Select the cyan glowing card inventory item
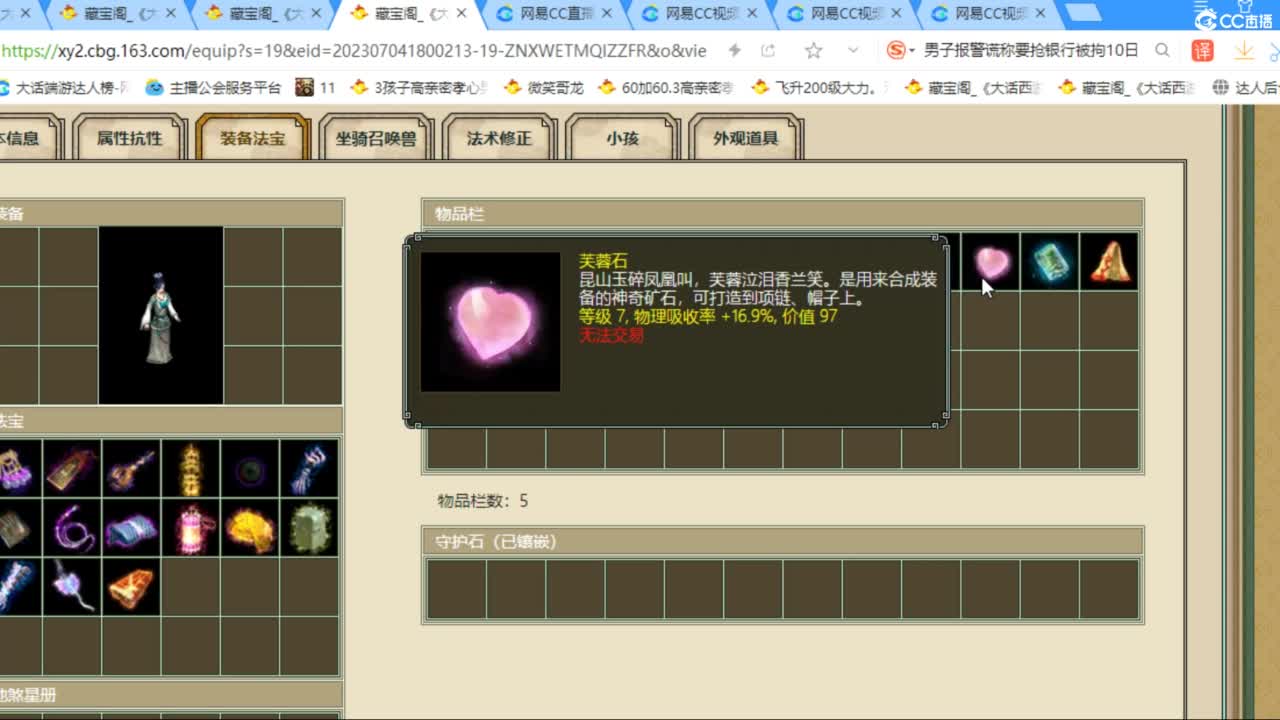 coord(1050,262)
